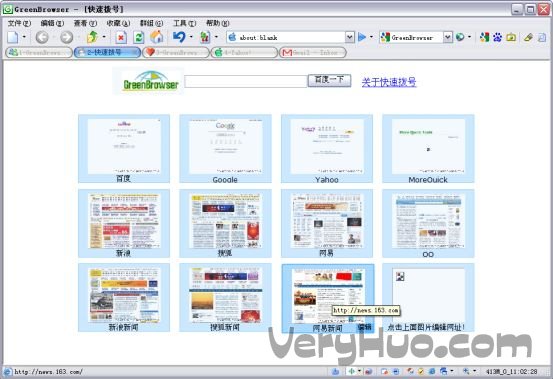The width and height of the screenshot is (553, 379).
Task: Click the broken image icon in empty tile
Action: click(400, 276)
